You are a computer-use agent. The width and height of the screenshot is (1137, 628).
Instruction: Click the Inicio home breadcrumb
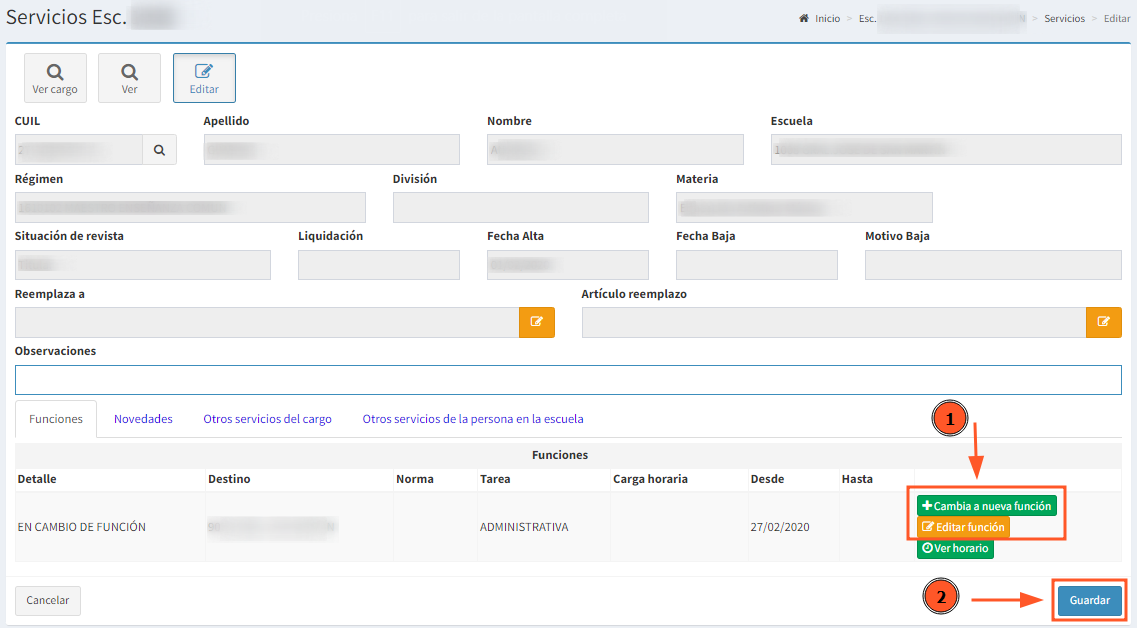point(819,19)
